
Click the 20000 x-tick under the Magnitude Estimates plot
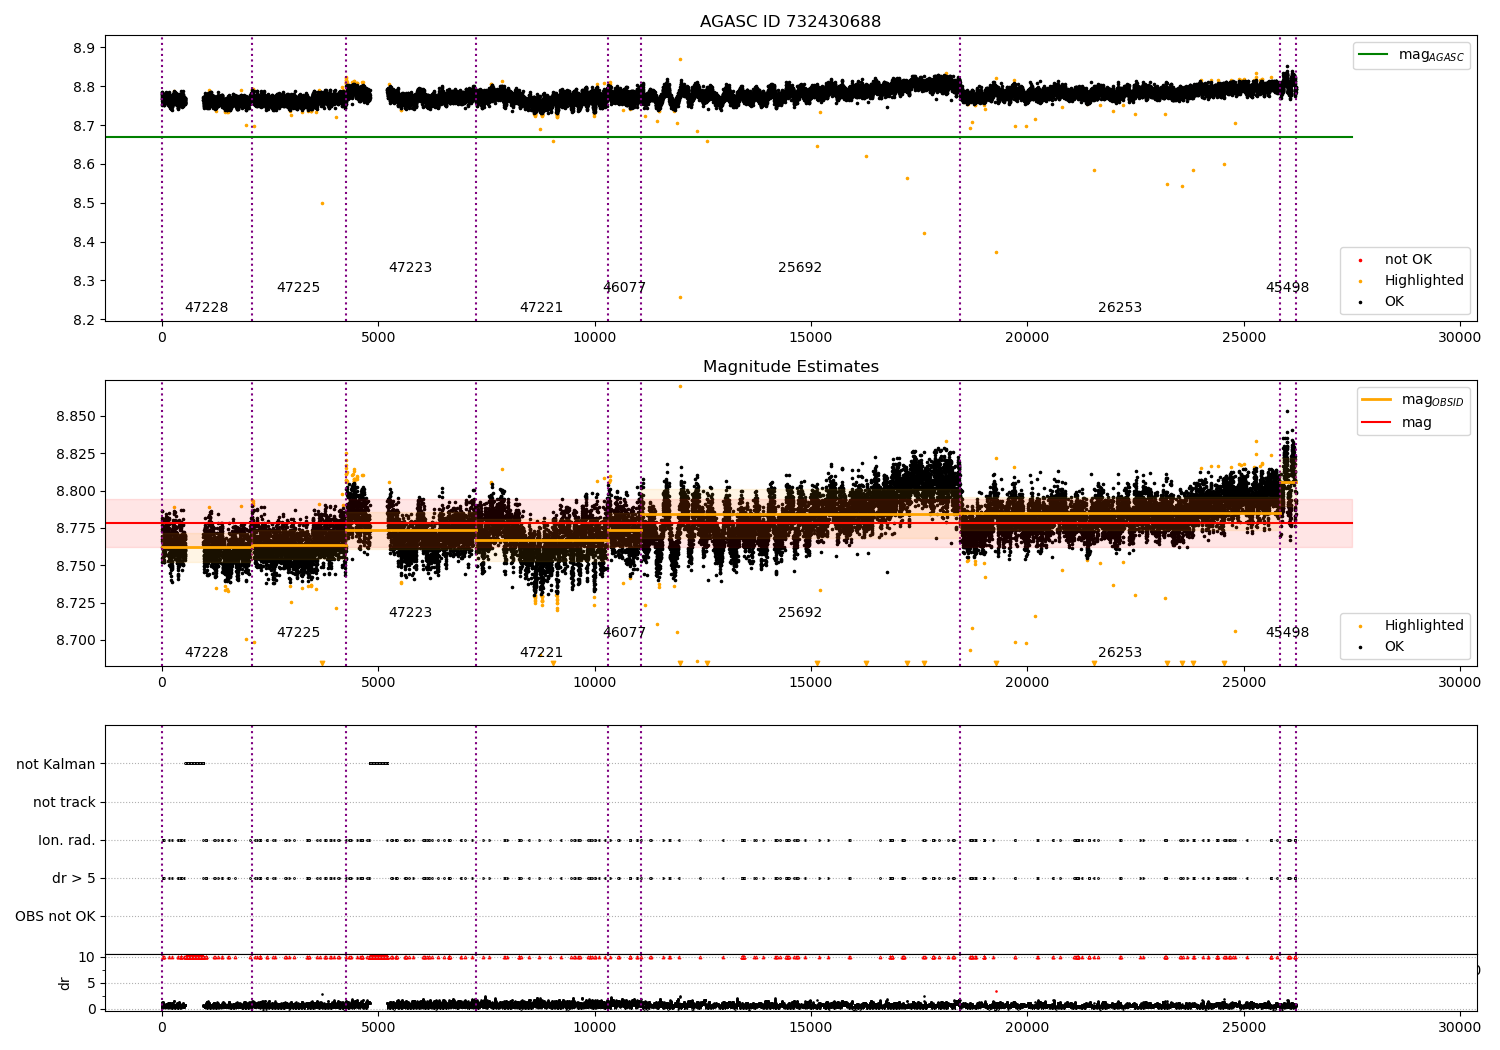tap(1027, 683)
